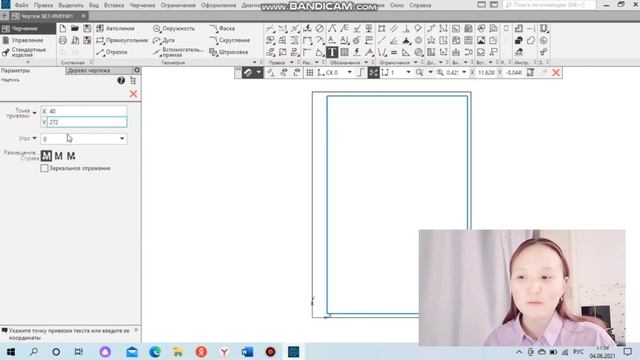Open Microsoft Edge from taskbar
This screenshot has width=640, height=360.
pos(155,352)
